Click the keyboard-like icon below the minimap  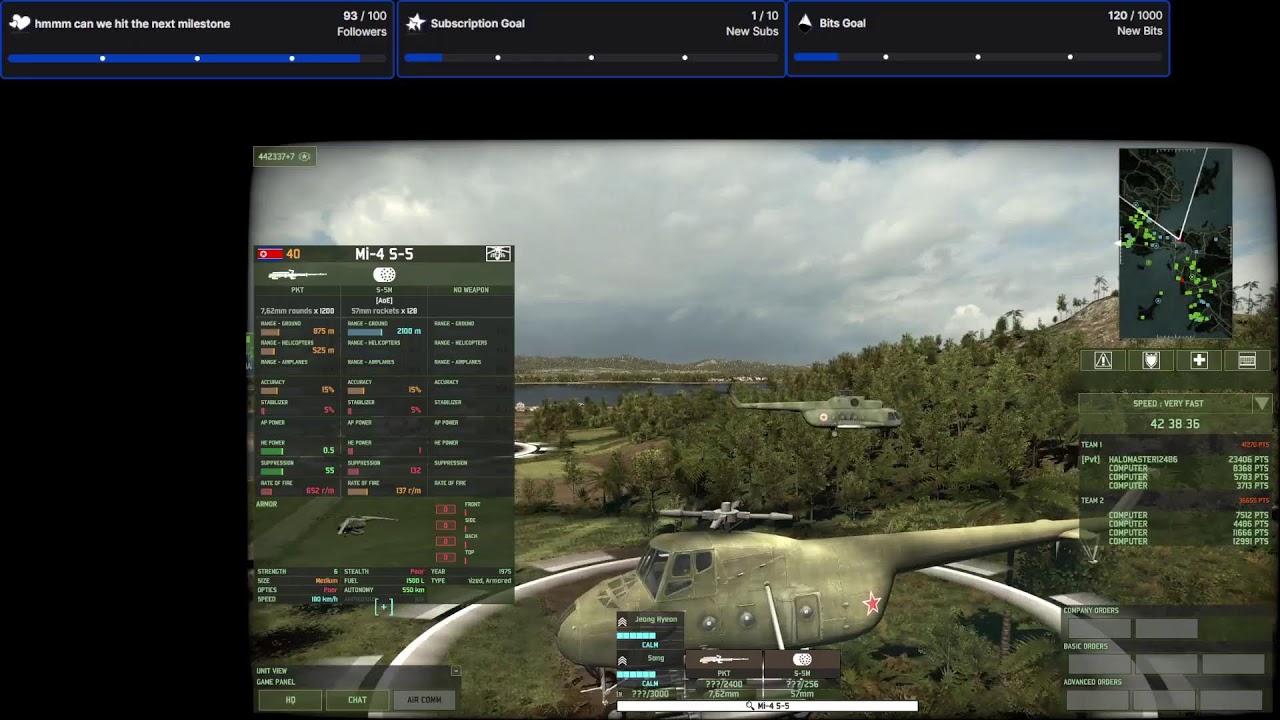(x=1247, y=361)
